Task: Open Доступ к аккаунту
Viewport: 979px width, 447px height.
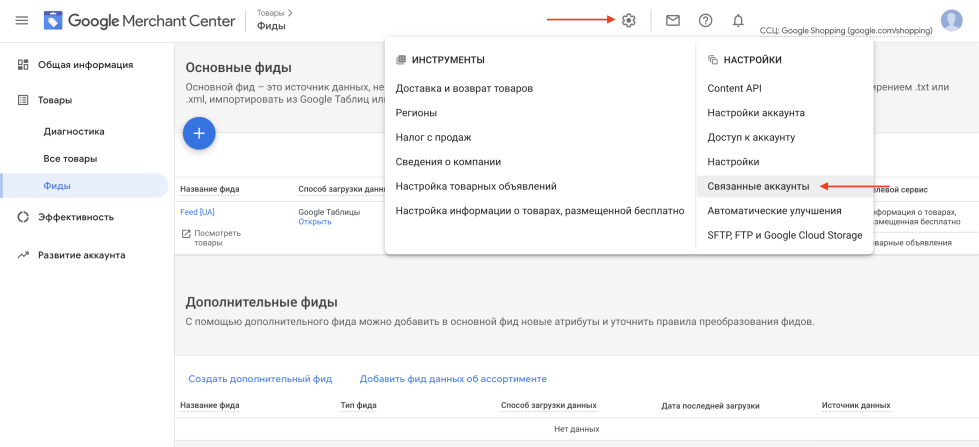Action: click(x=751, y=137)
